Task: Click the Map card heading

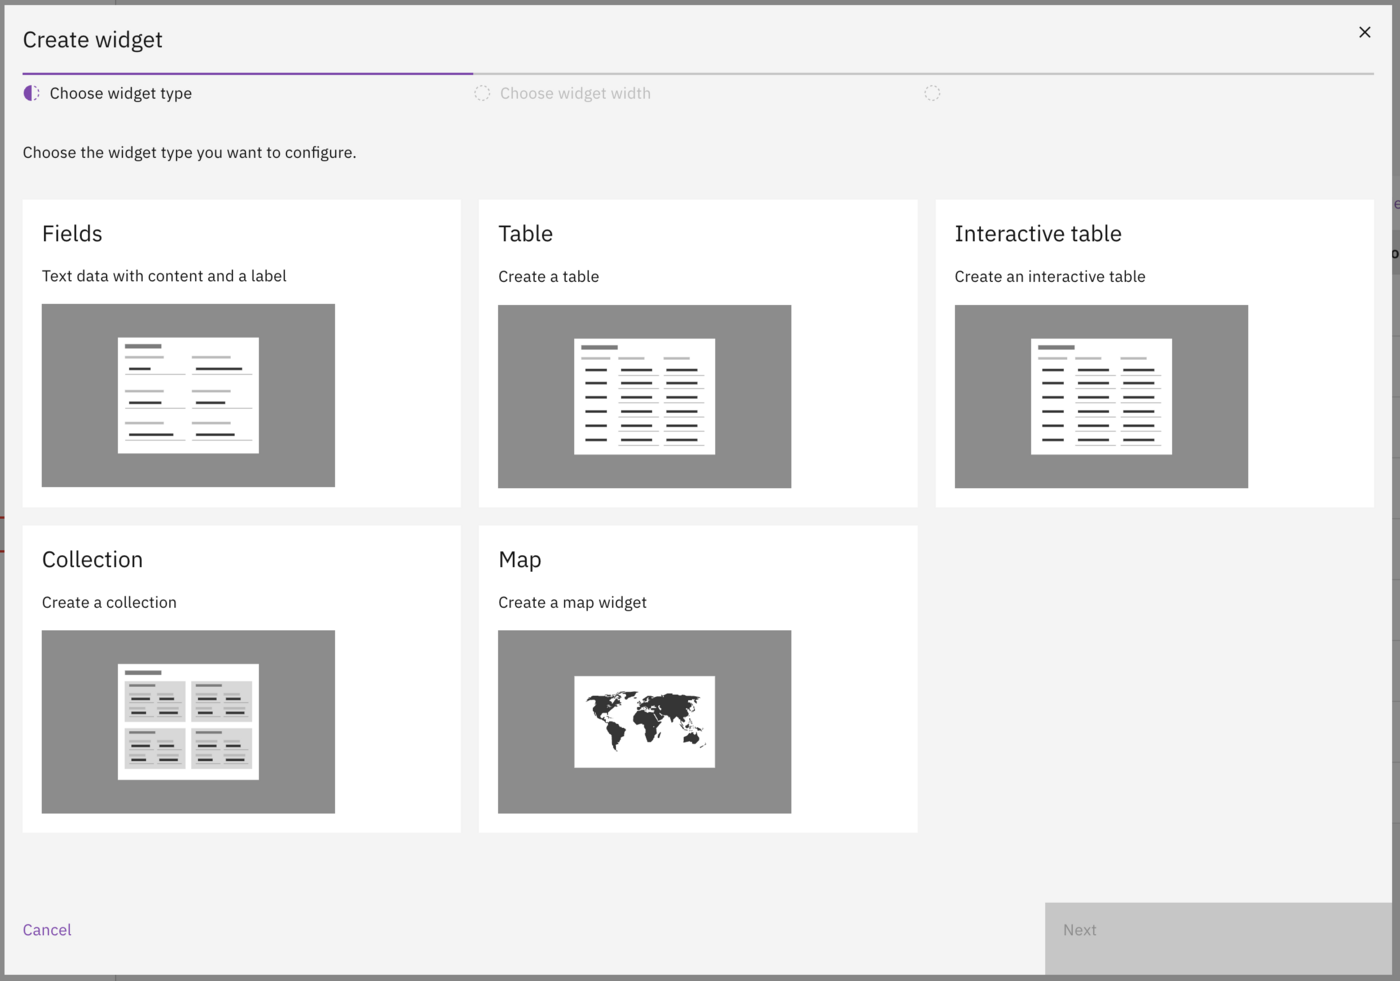Action: 519,560
